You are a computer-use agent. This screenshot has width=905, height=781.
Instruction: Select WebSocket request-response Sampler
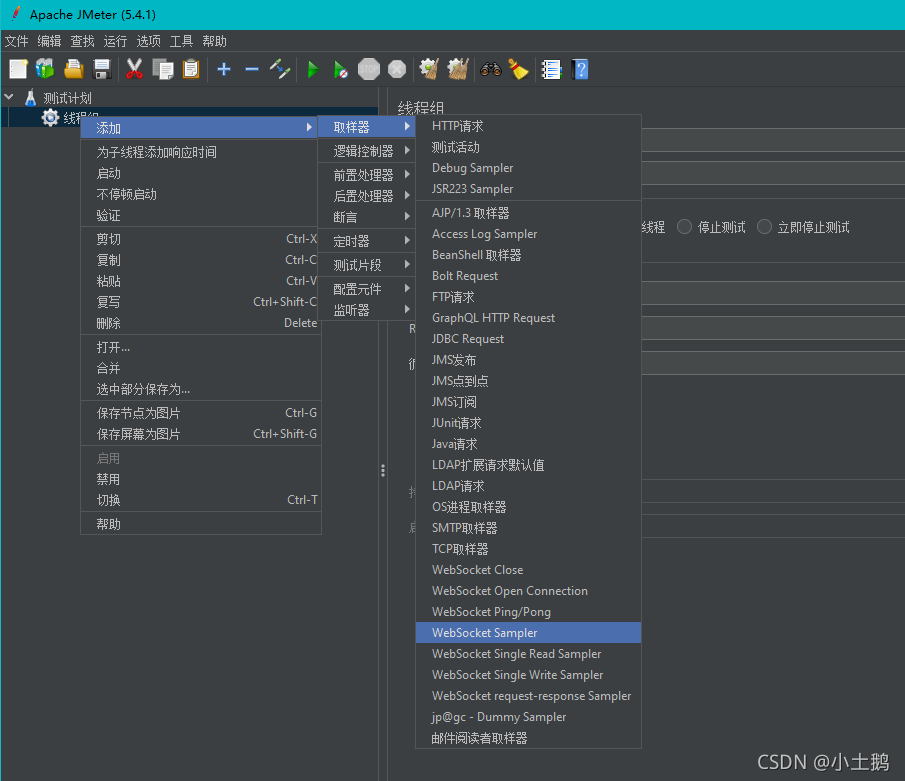click(x=528, y=696)
